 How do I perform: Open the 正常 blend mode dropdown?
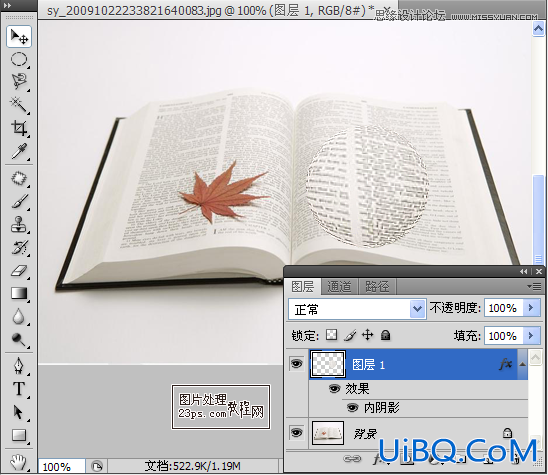(x=357, y=309)
